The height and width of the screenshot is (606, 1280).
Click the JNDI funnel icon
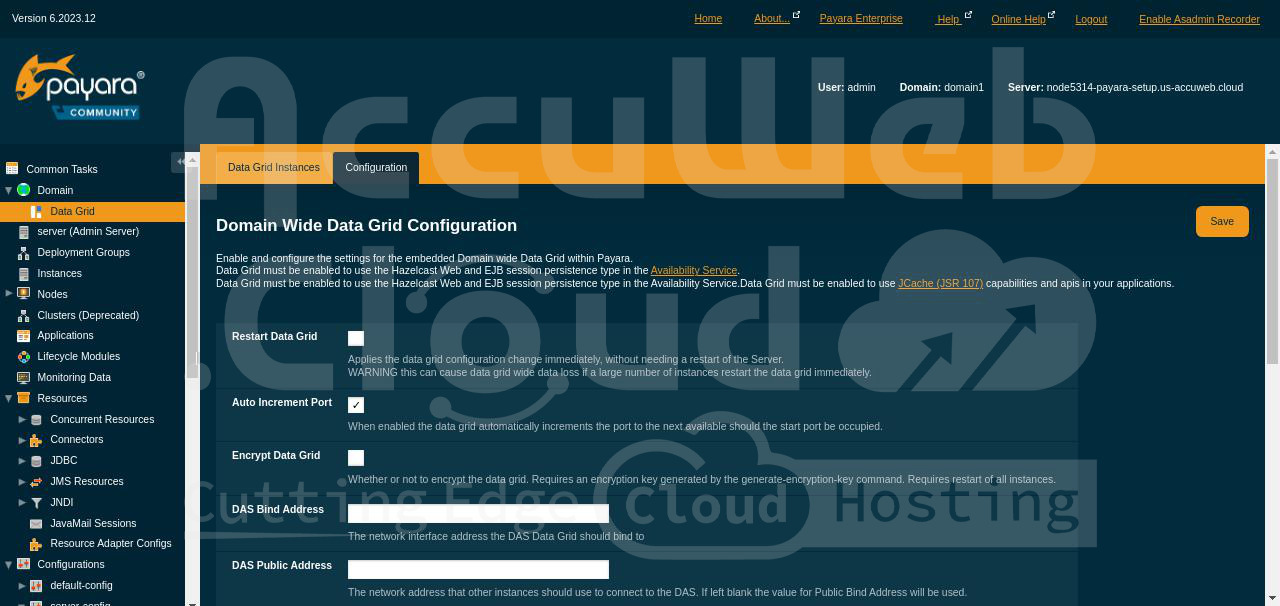coord(37,503)
